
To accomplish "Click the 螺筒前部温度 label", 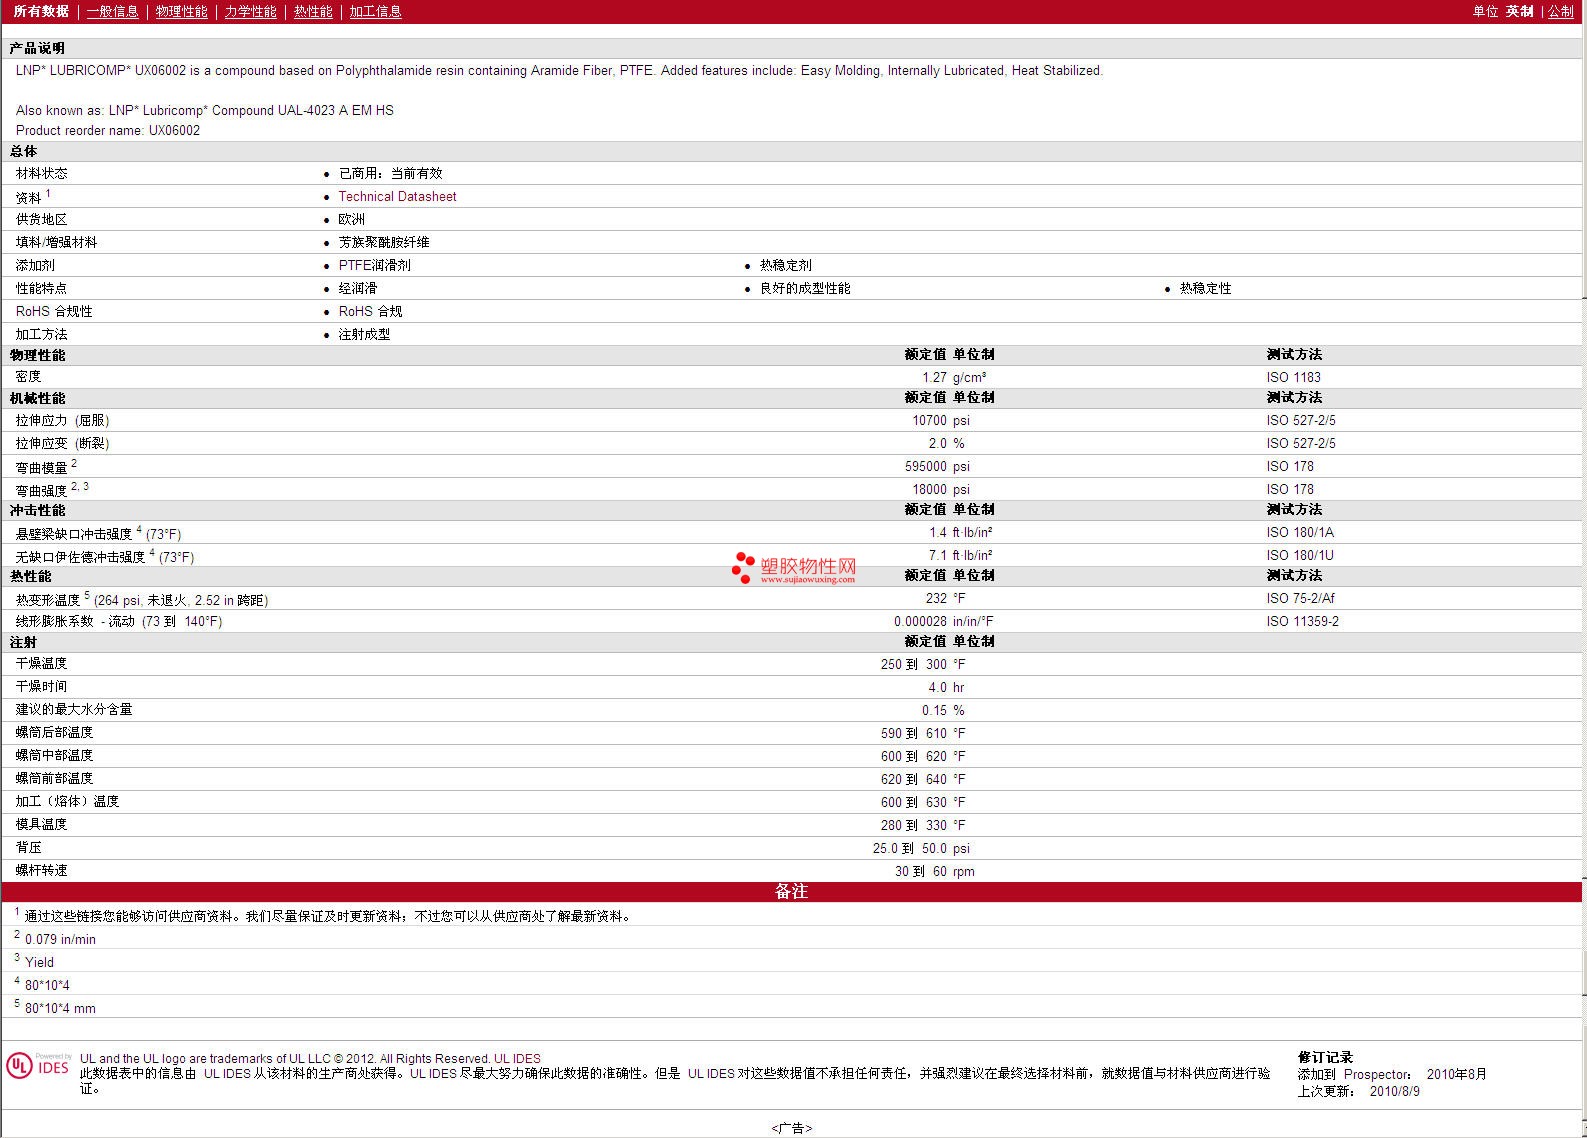I will tap(54, 778).
